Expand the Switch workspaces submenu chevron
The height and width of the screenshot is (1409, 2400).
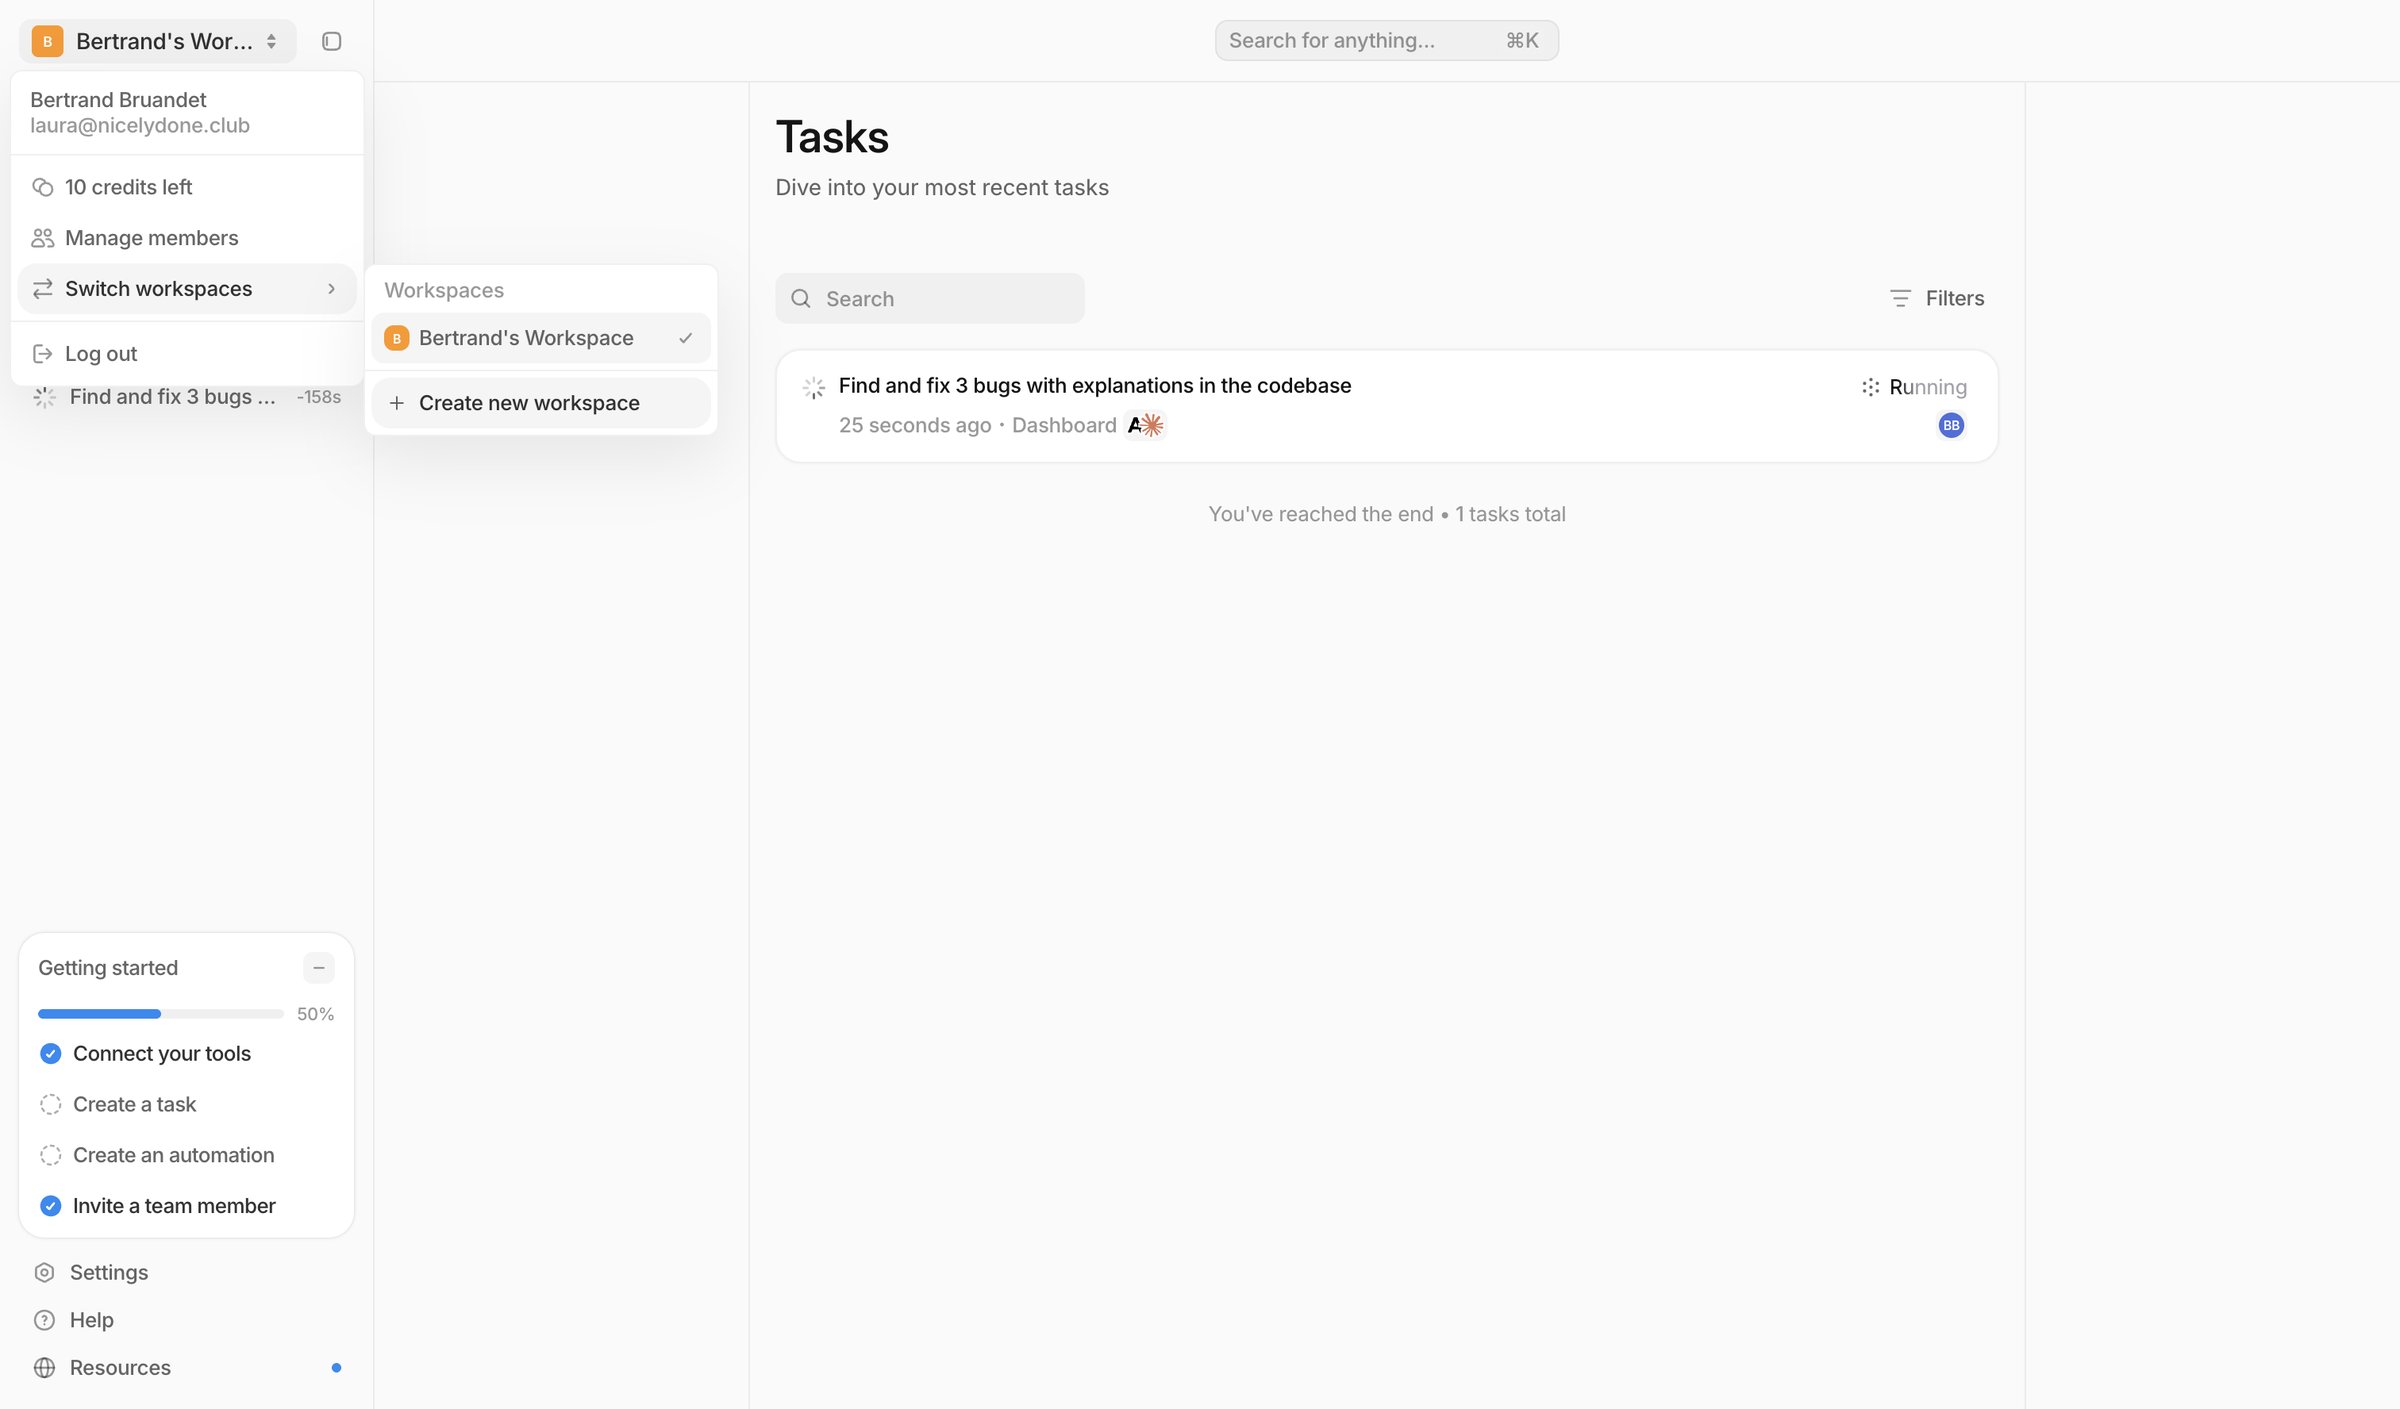pyautogui.click(x=331, y=289)
